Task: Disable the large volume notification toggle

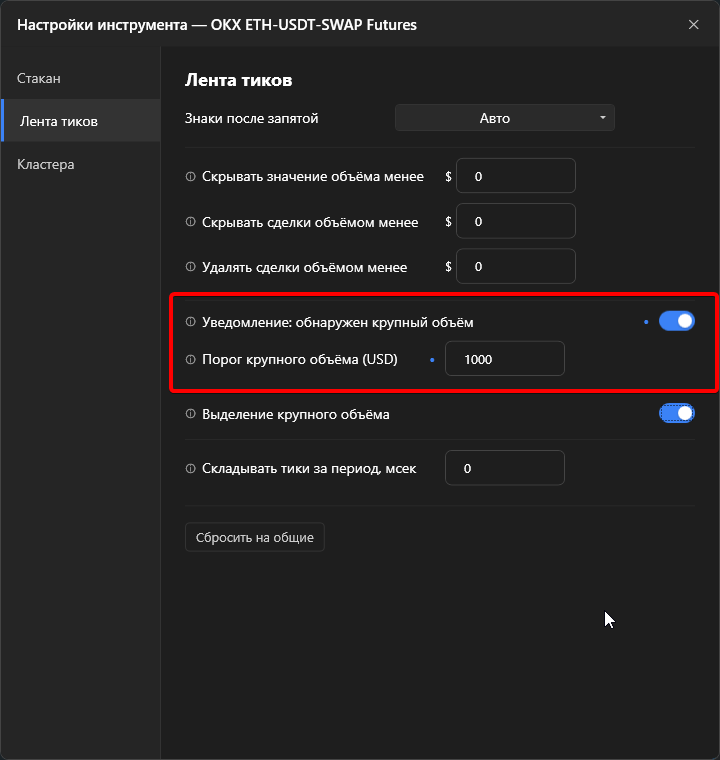Action: tap(676, 321)
